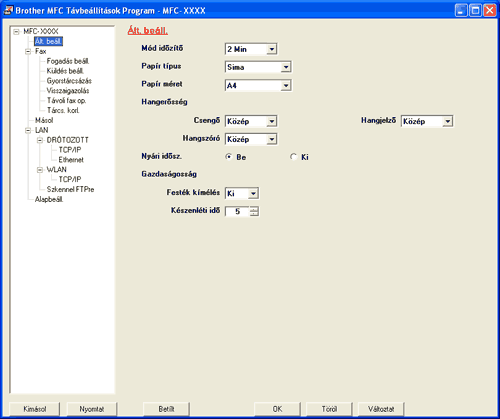
Task: Click the Változtat button
Action: (381, 409)
